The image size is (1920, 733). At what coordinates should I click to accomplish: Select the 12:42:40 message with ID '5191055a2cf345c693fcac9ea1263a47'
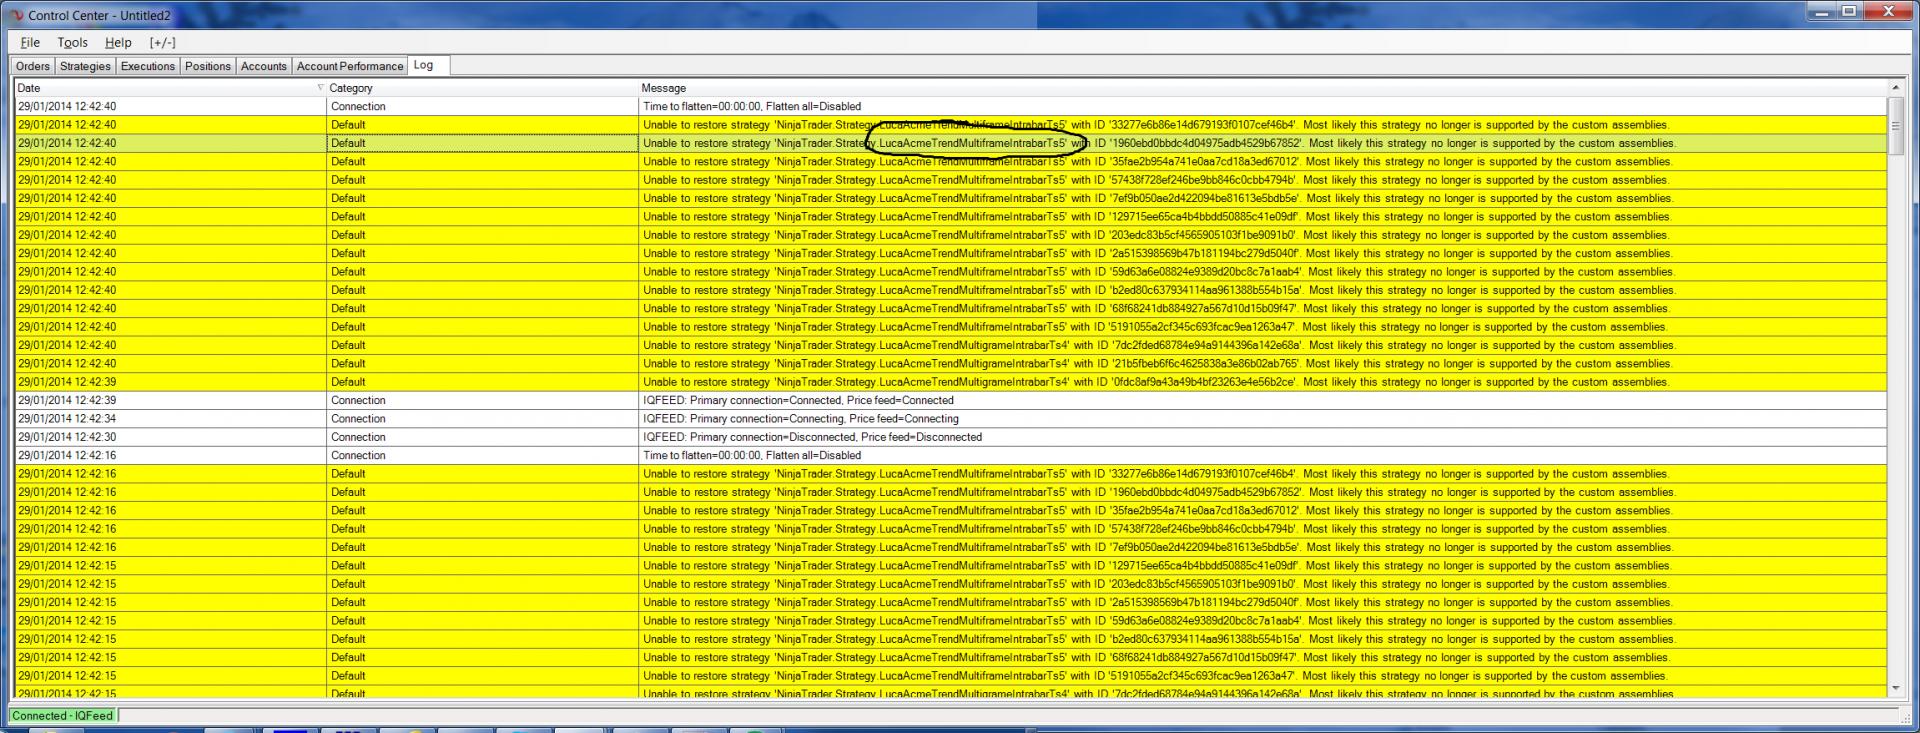coord(1262,326)
